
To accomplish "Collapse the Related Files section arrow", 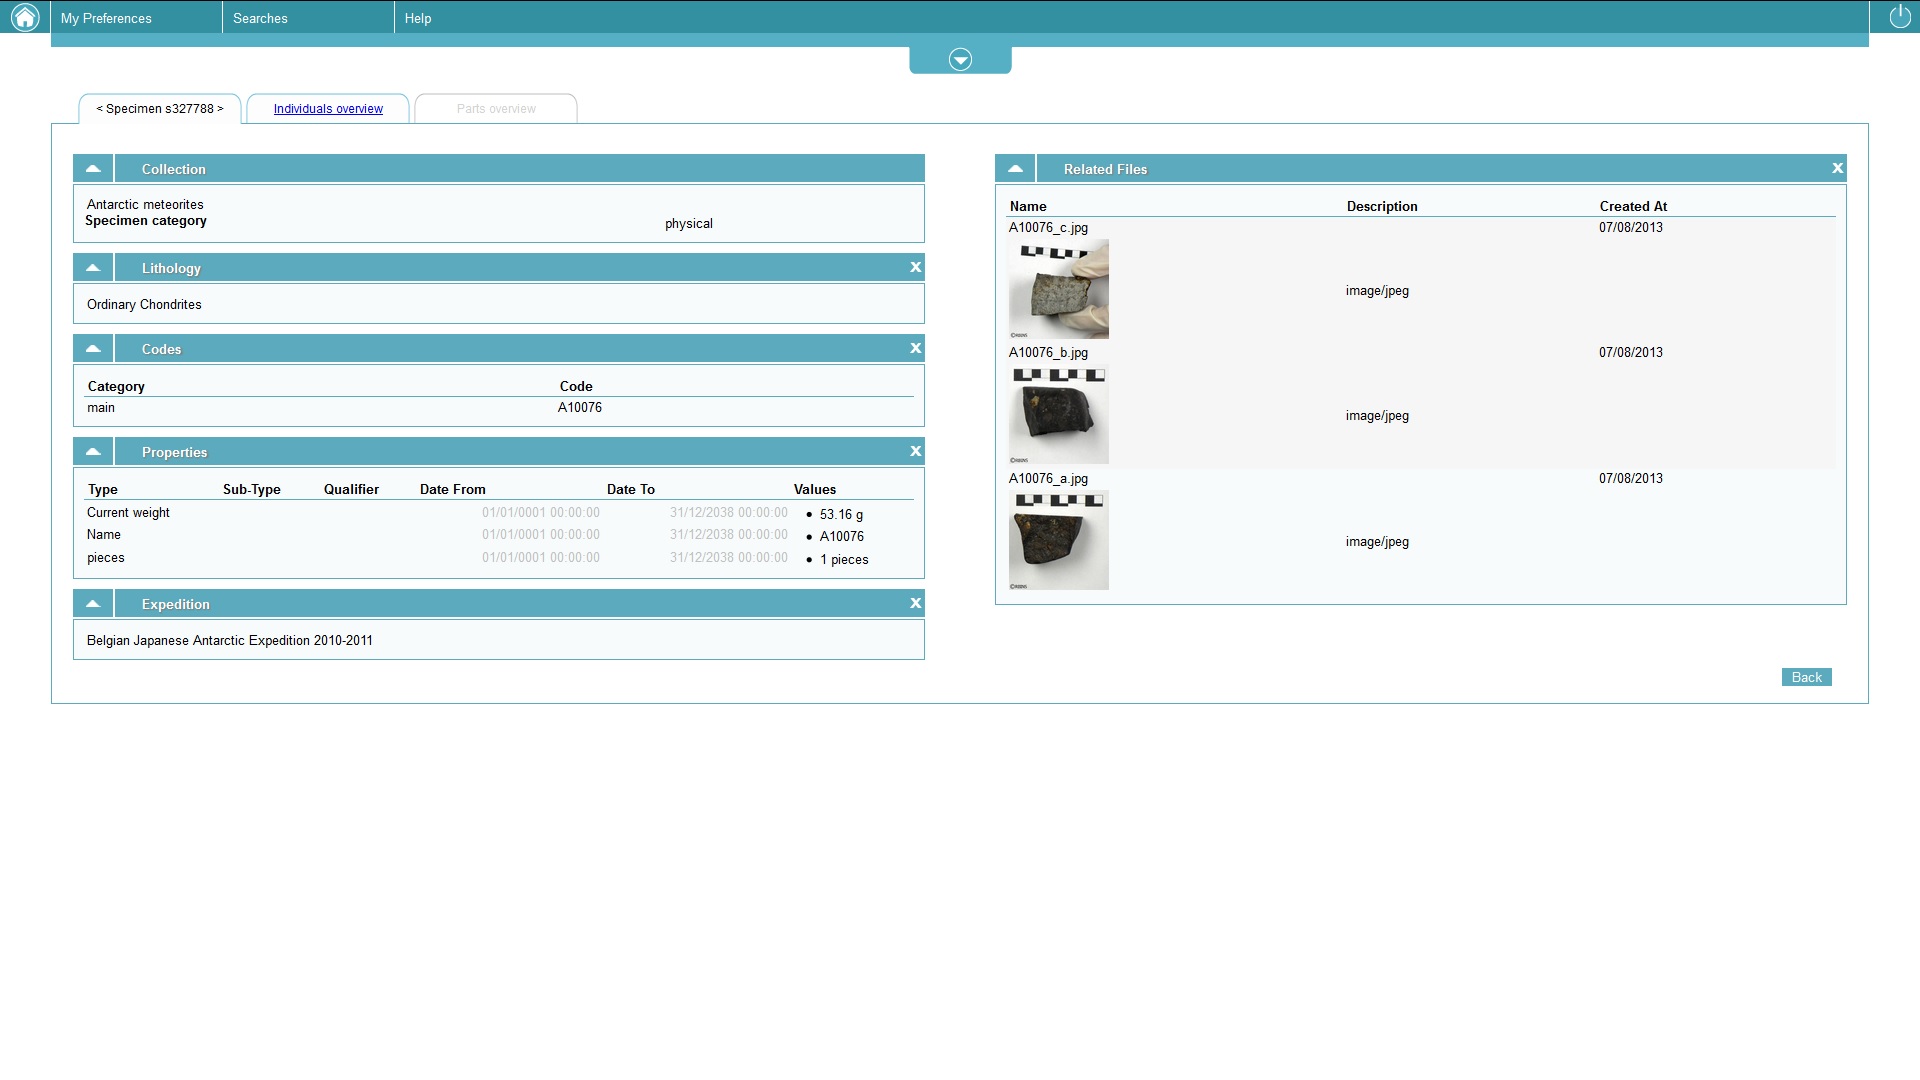I will click(1015, 168).
